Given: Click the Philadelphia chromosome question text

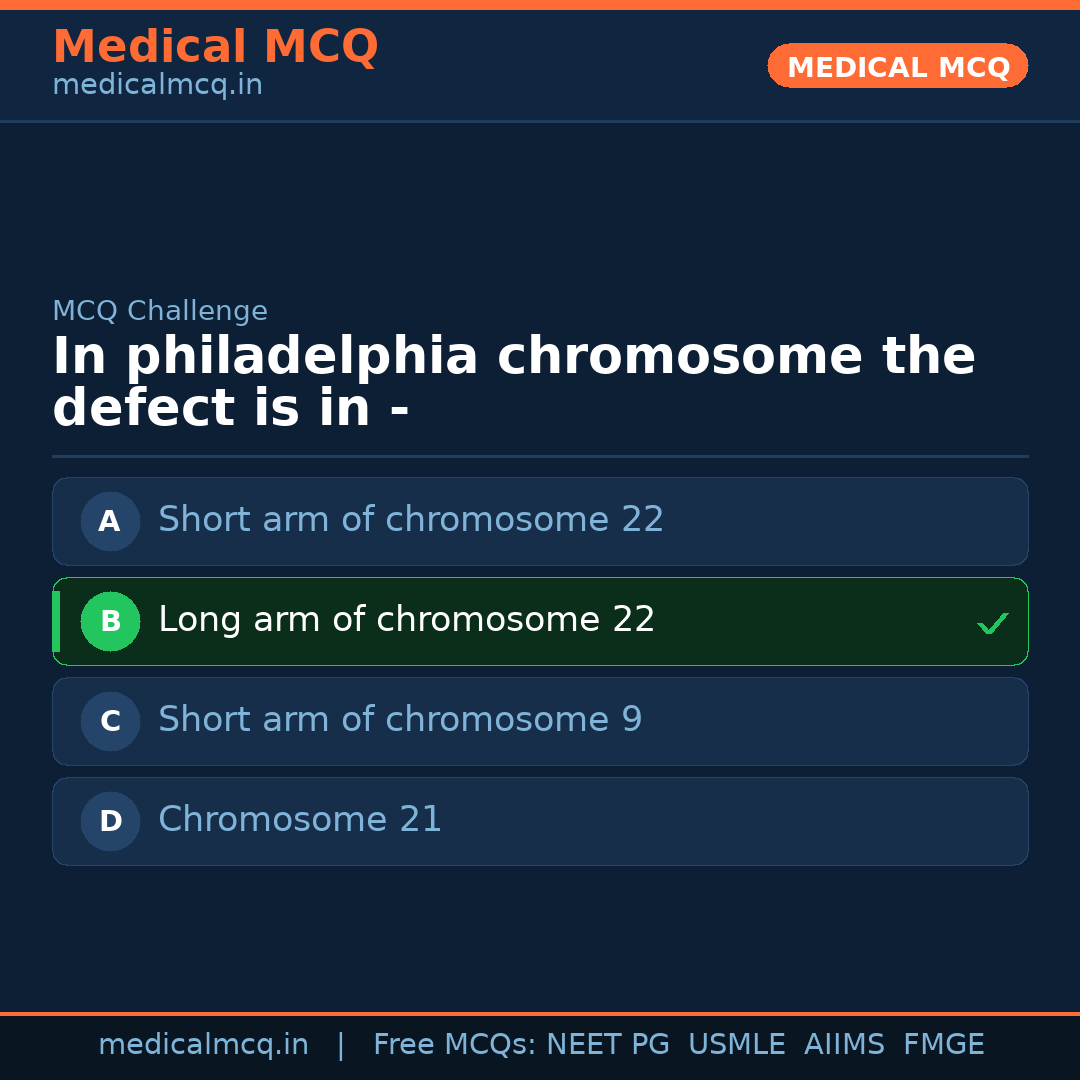Looking at the screenshot, I should coord(513,383).
